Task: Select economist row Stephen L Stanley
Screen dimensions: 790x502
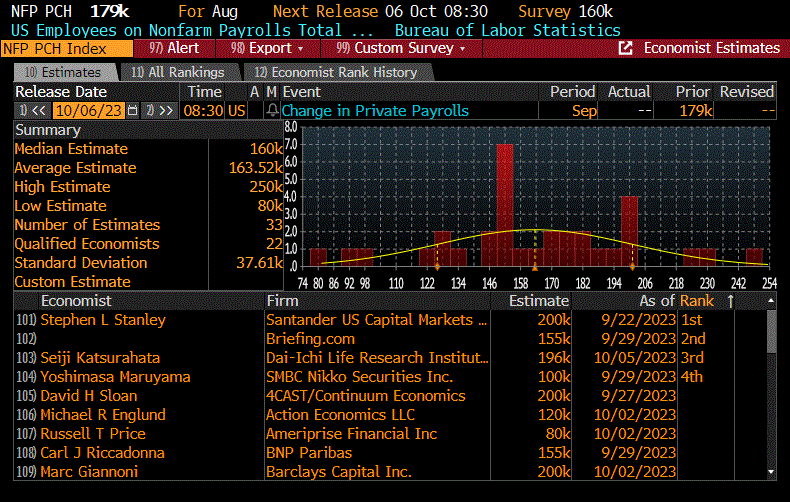Action: pos(103,320)
